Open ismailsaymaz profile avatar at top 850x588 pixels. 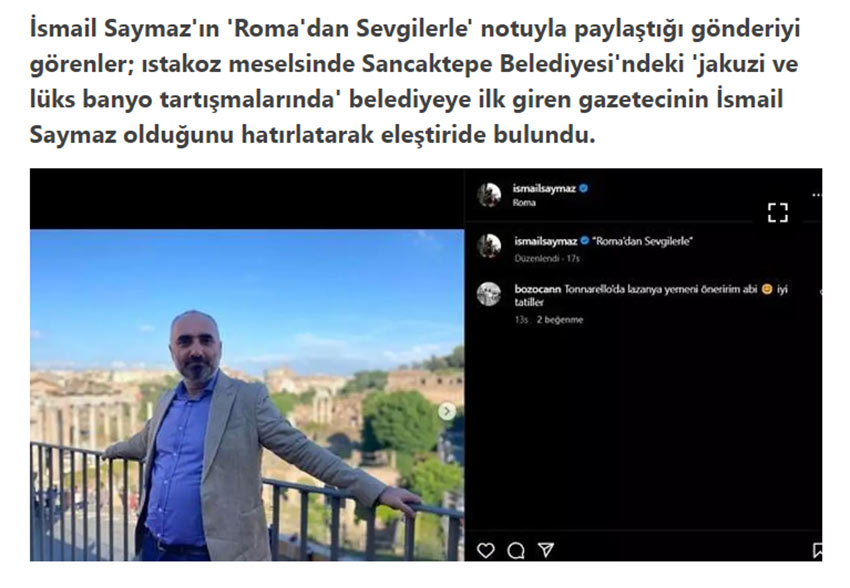[489, 195]
